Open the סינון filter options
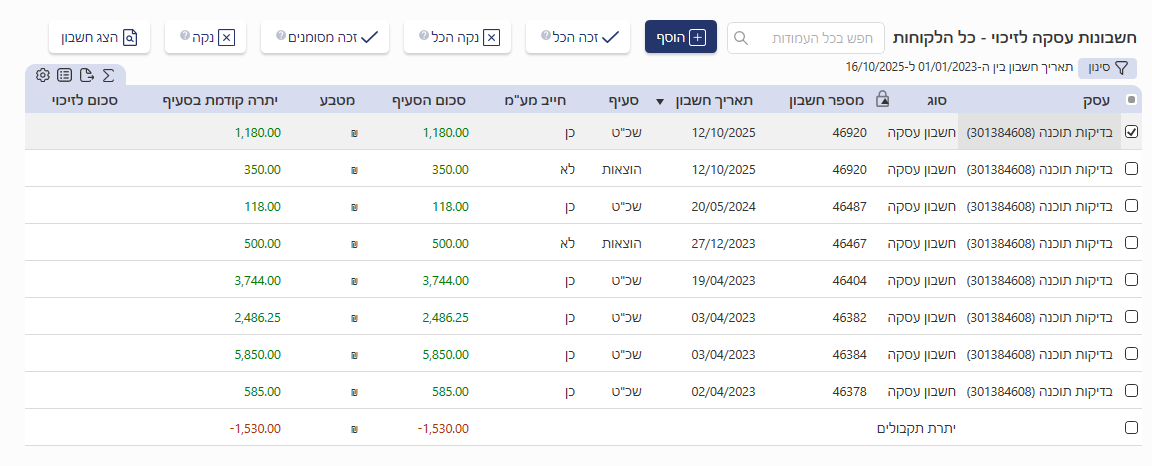This screenshot has height=466, width=1152. pos(1110,67)
